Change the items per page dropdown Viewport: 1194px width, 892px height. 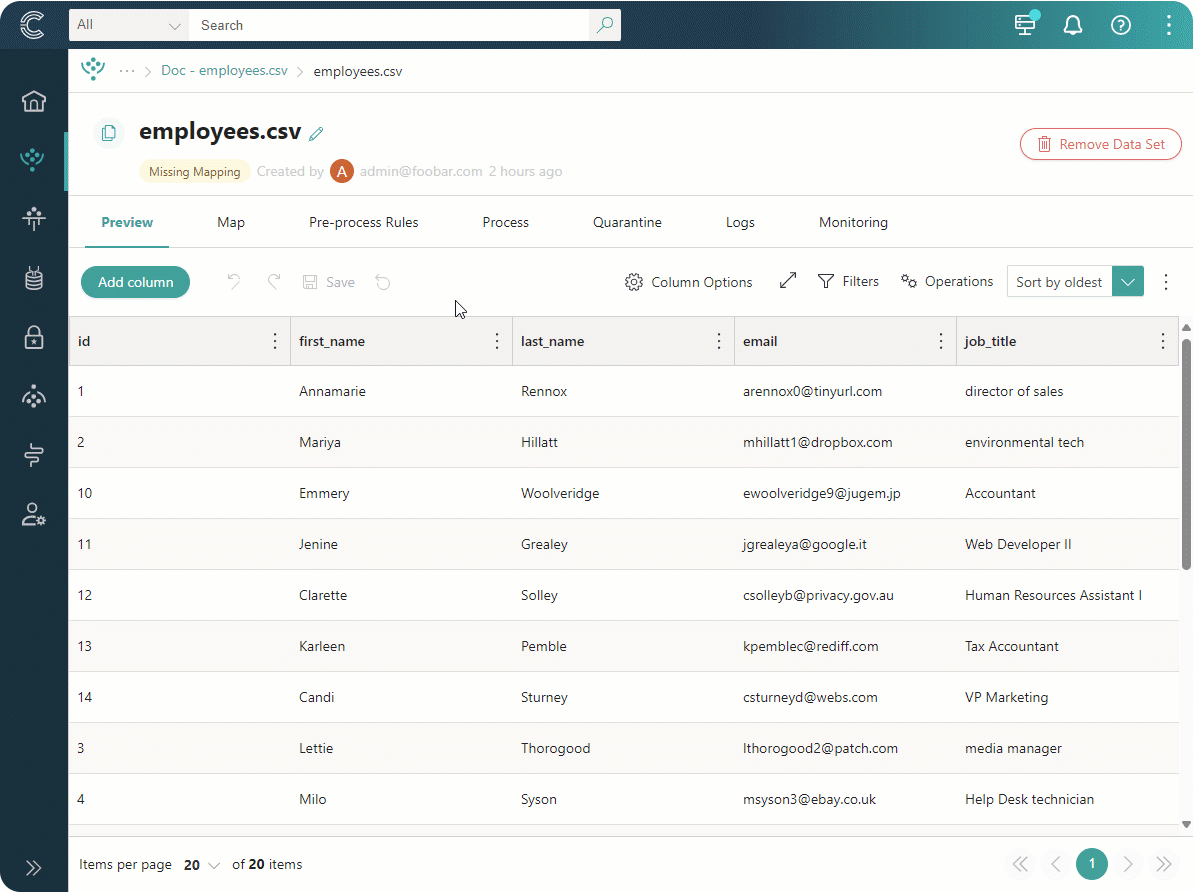click(x=199, y=864)
